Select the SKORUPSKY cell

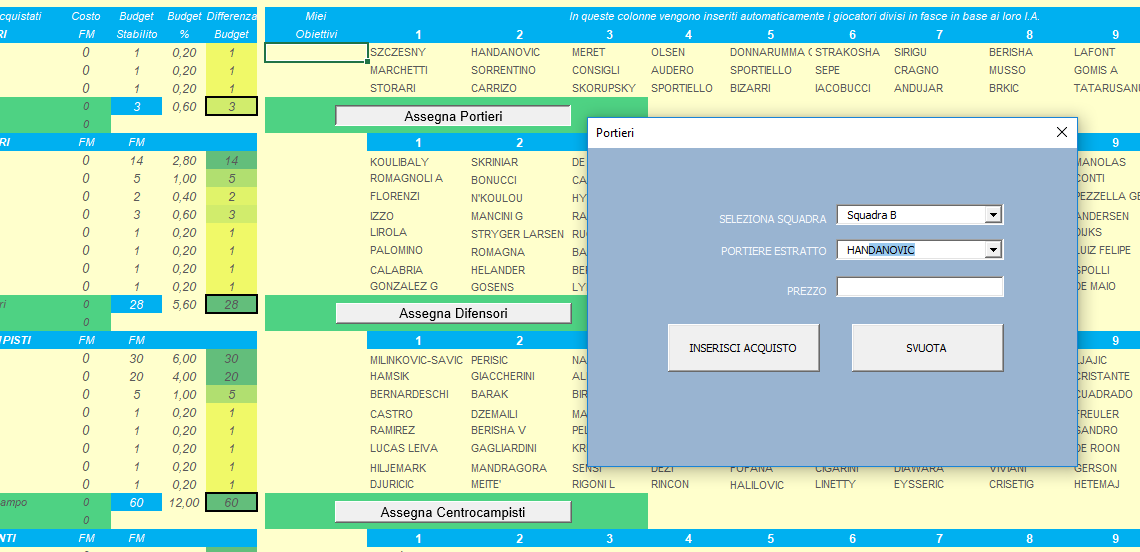coord(604,88)
